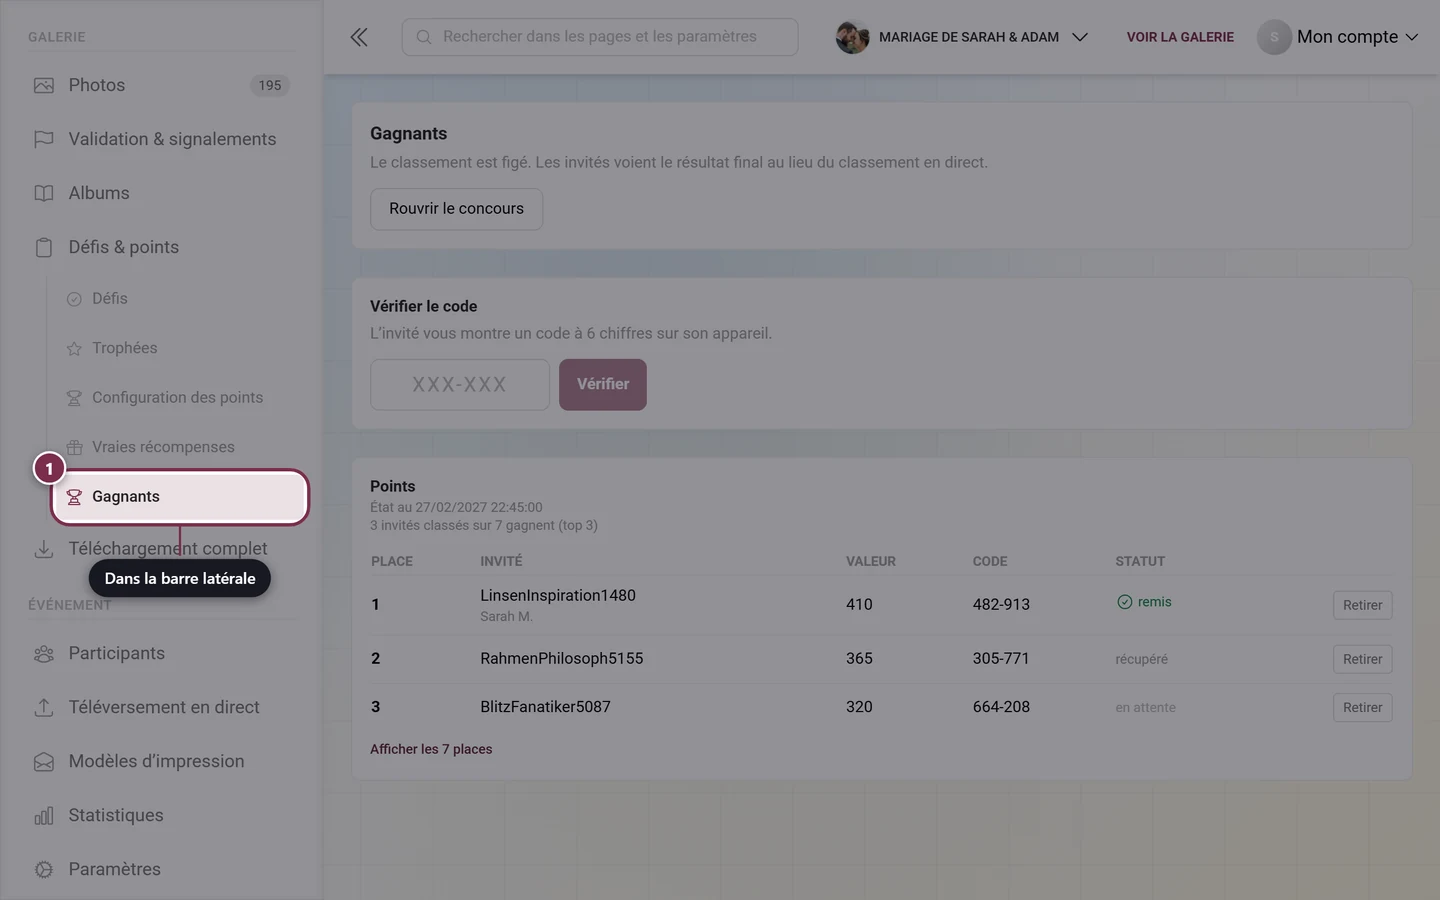The image size is (1440, 900).
Task: Click the Albums book icon
Action: pyautogui.click(x=44, y=194)
